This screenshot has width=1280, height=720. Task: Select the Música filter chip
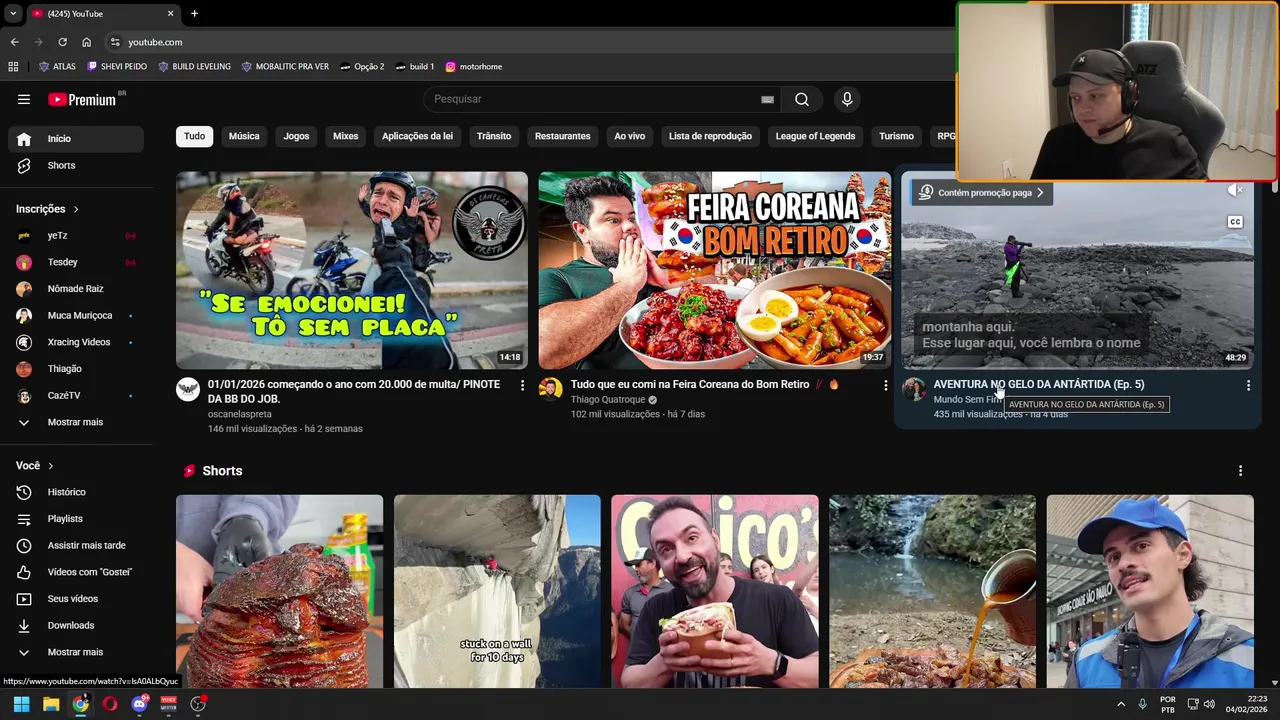pyautogui.click(x=244, y=136)
